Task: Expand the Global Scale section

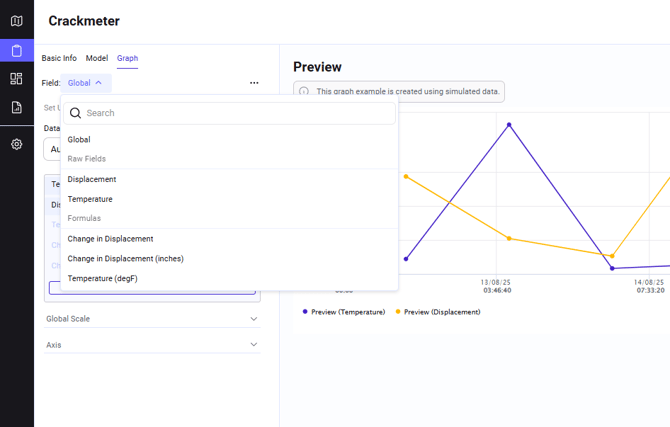Action: click(x=152, y=319)
